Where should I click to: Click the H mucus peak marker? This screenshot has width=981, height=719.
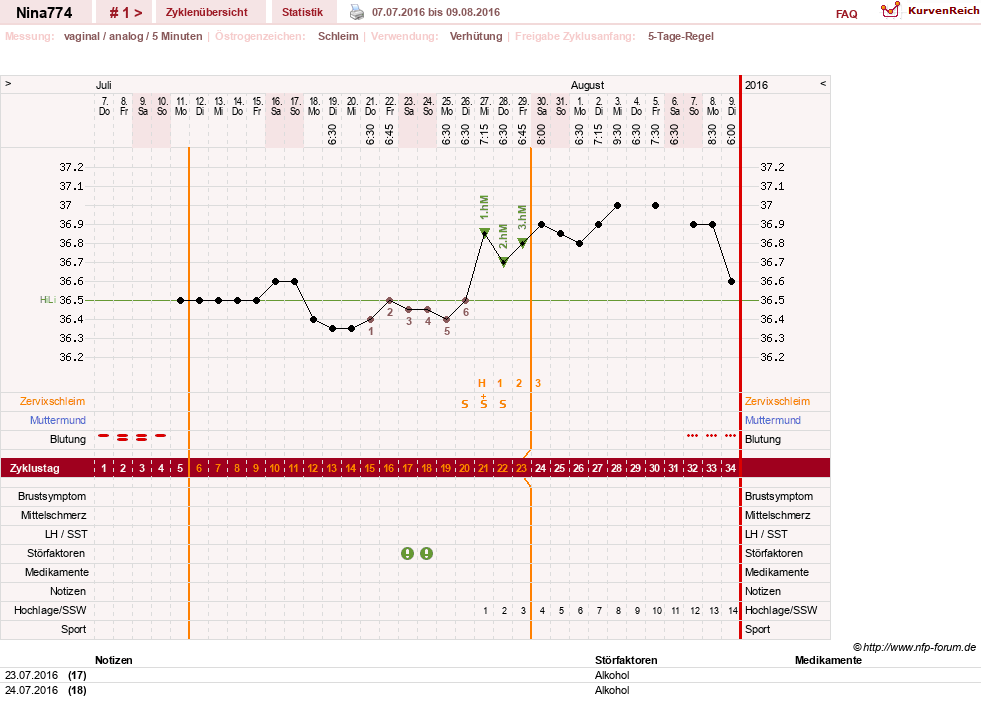pos(482,384)
